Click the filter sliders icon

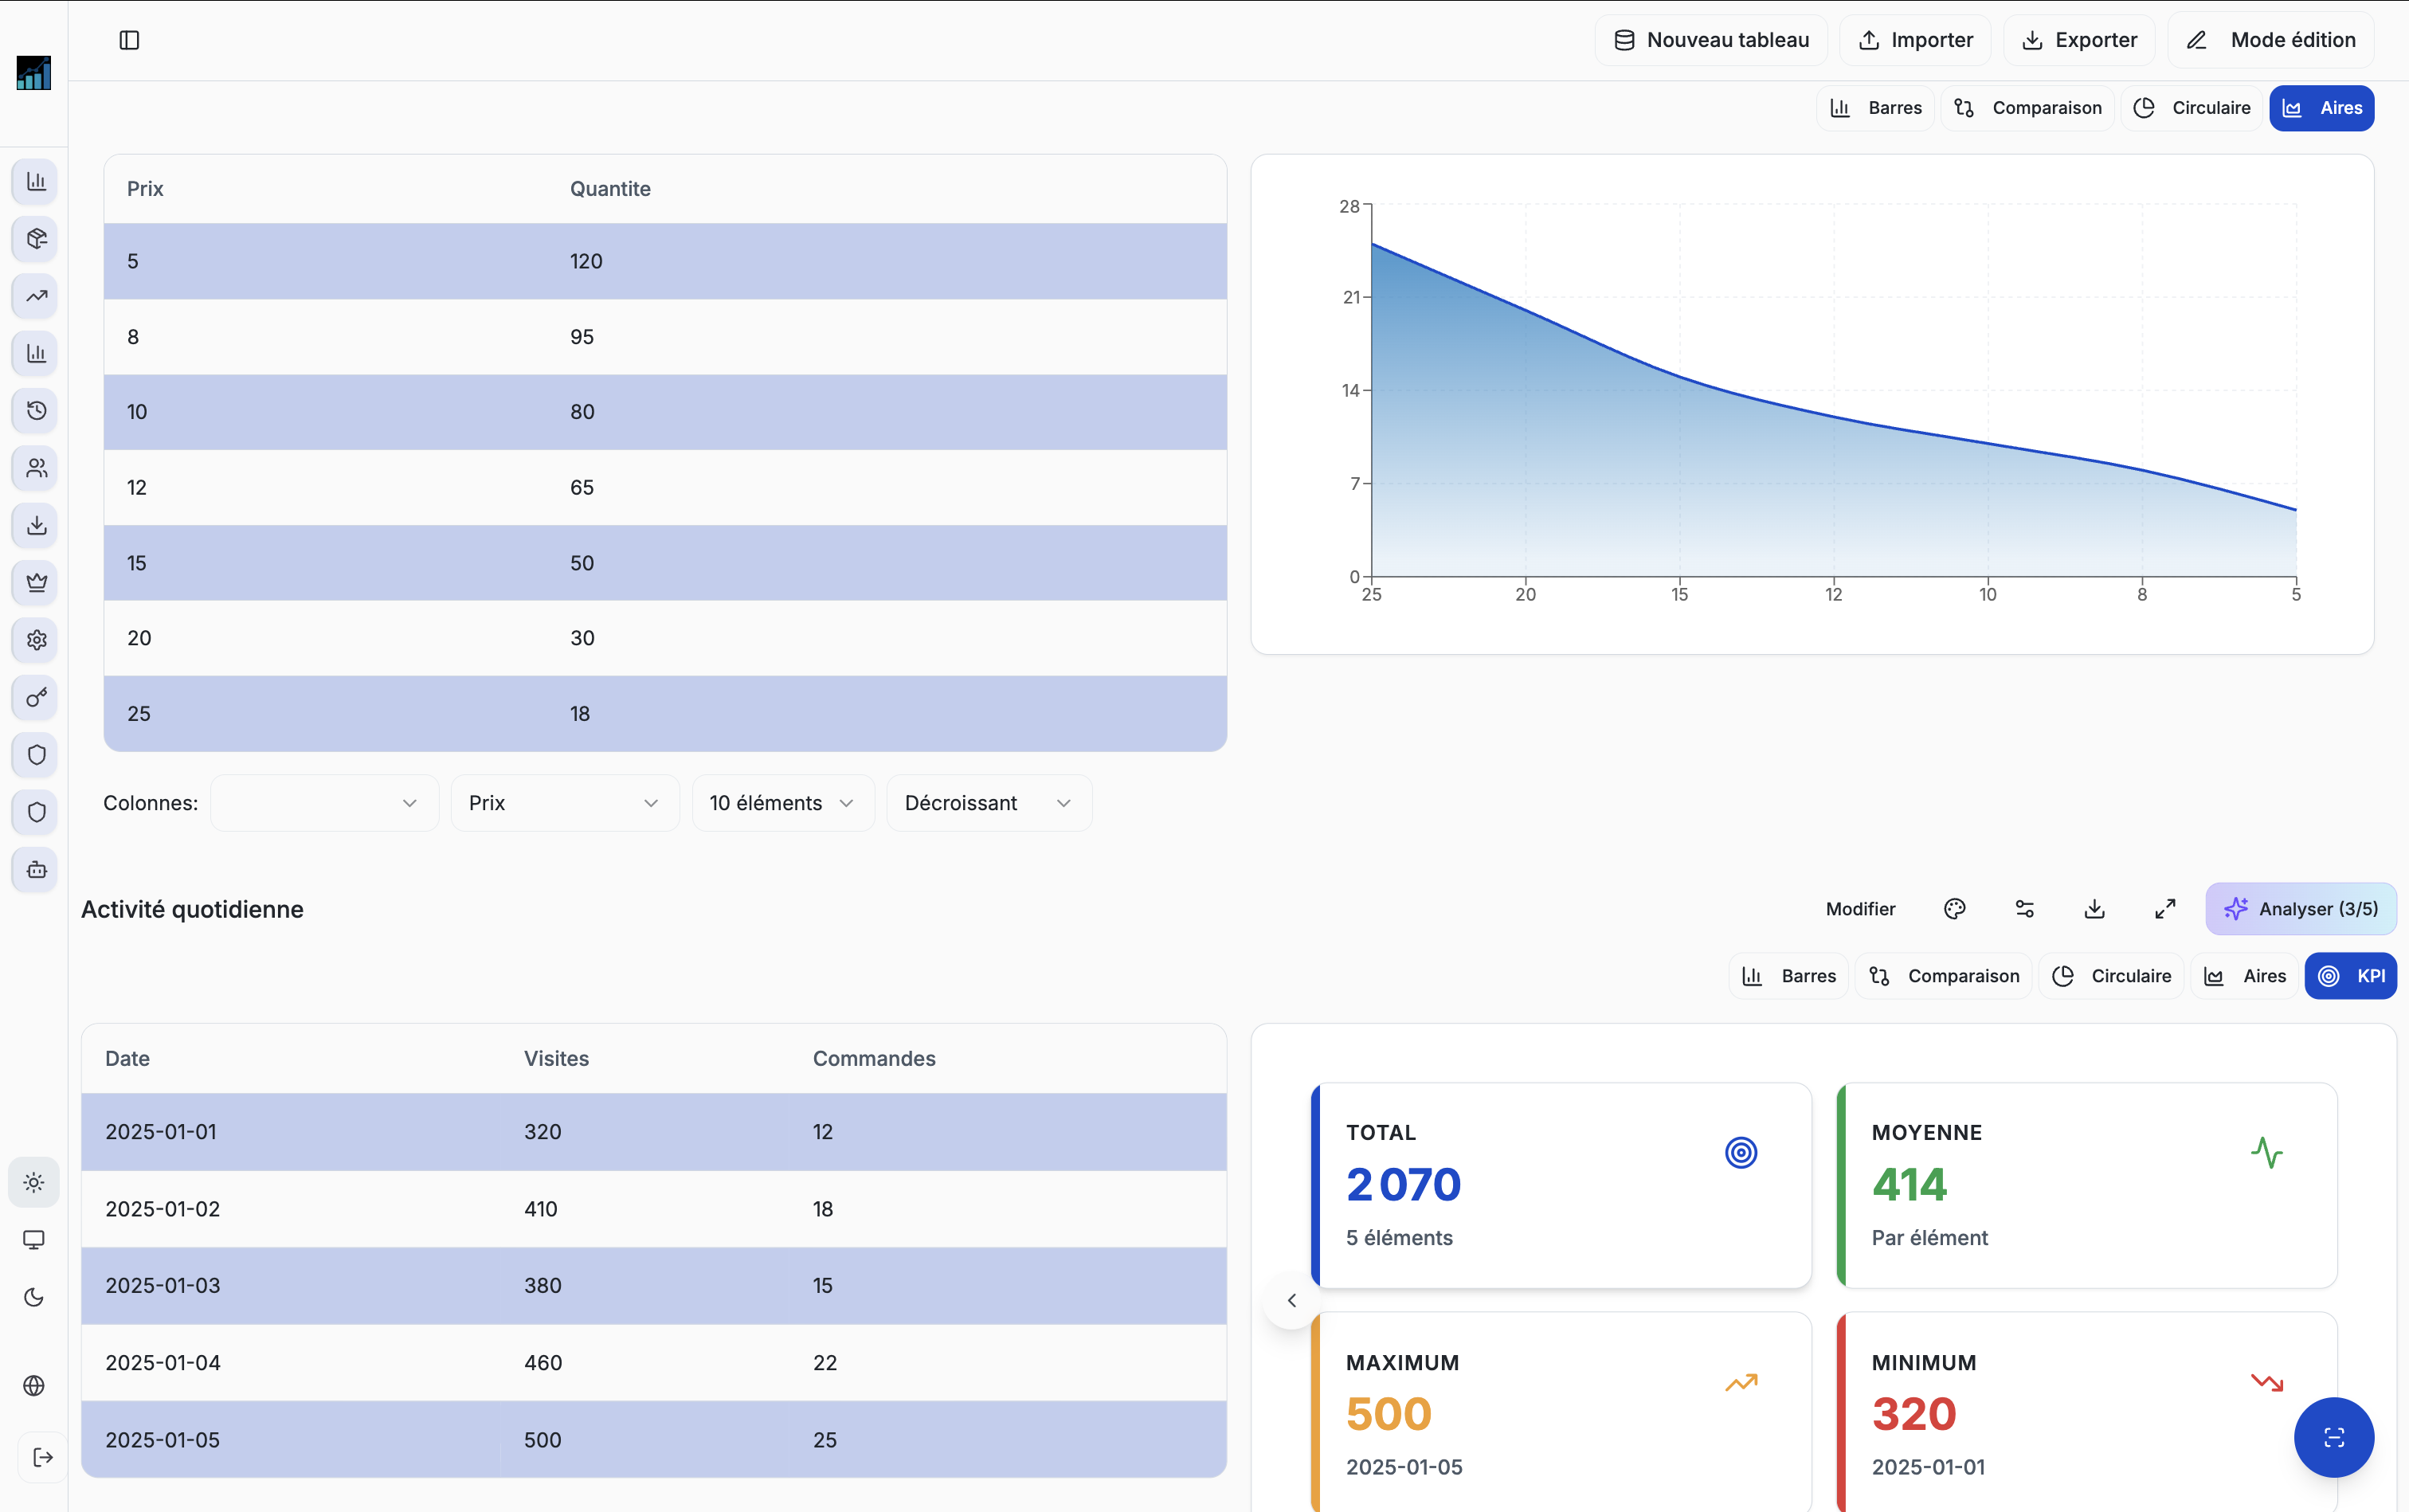[x=2024, y=909]
